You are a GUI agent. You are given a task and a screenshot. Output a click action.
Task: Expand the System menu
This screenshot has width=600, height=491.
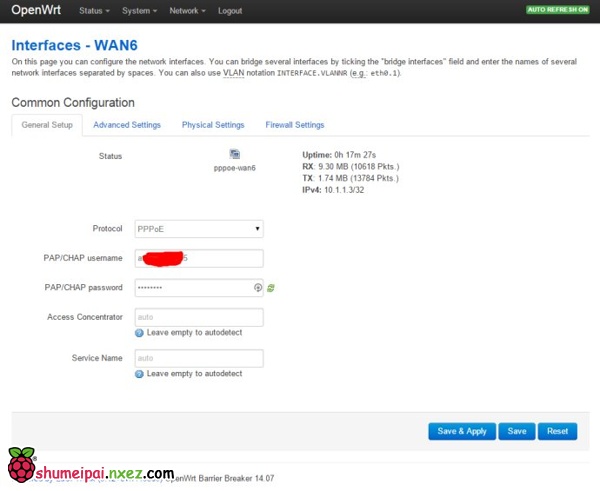[x=139, y=11]
